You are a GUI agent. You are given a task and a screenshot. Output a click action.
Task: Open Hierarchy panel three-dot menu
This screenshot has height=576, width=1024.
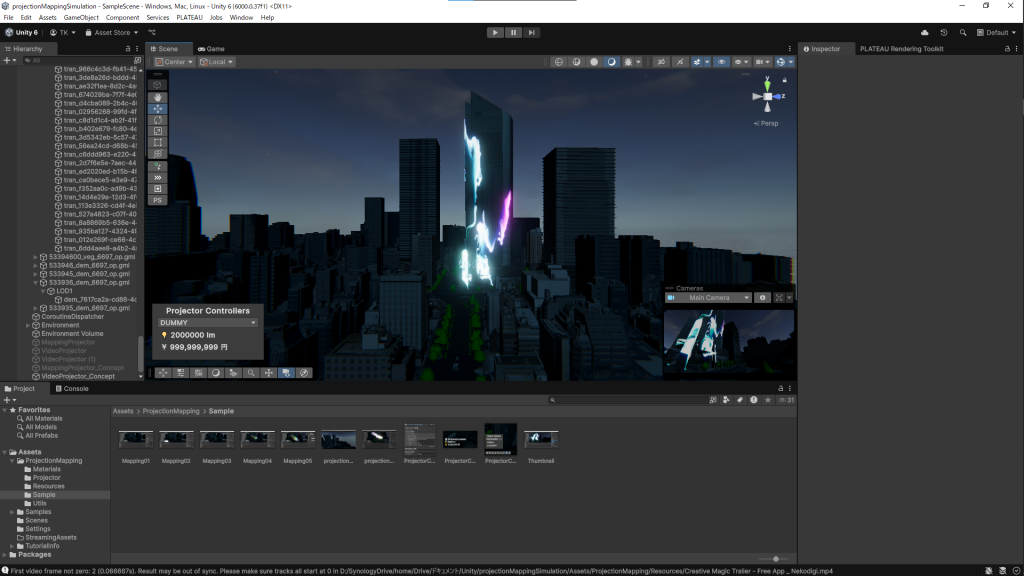click(136, 49)
